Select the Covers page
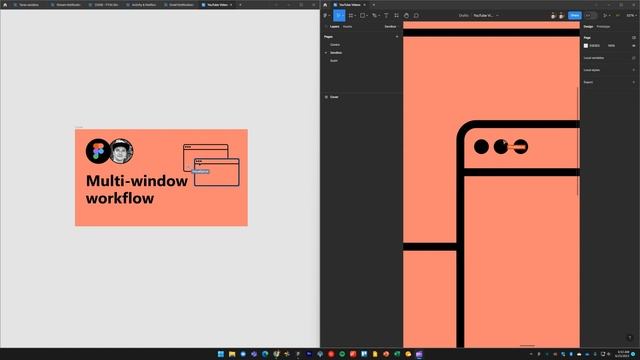The height and width of the screenshot is (360, 640). 335,45
